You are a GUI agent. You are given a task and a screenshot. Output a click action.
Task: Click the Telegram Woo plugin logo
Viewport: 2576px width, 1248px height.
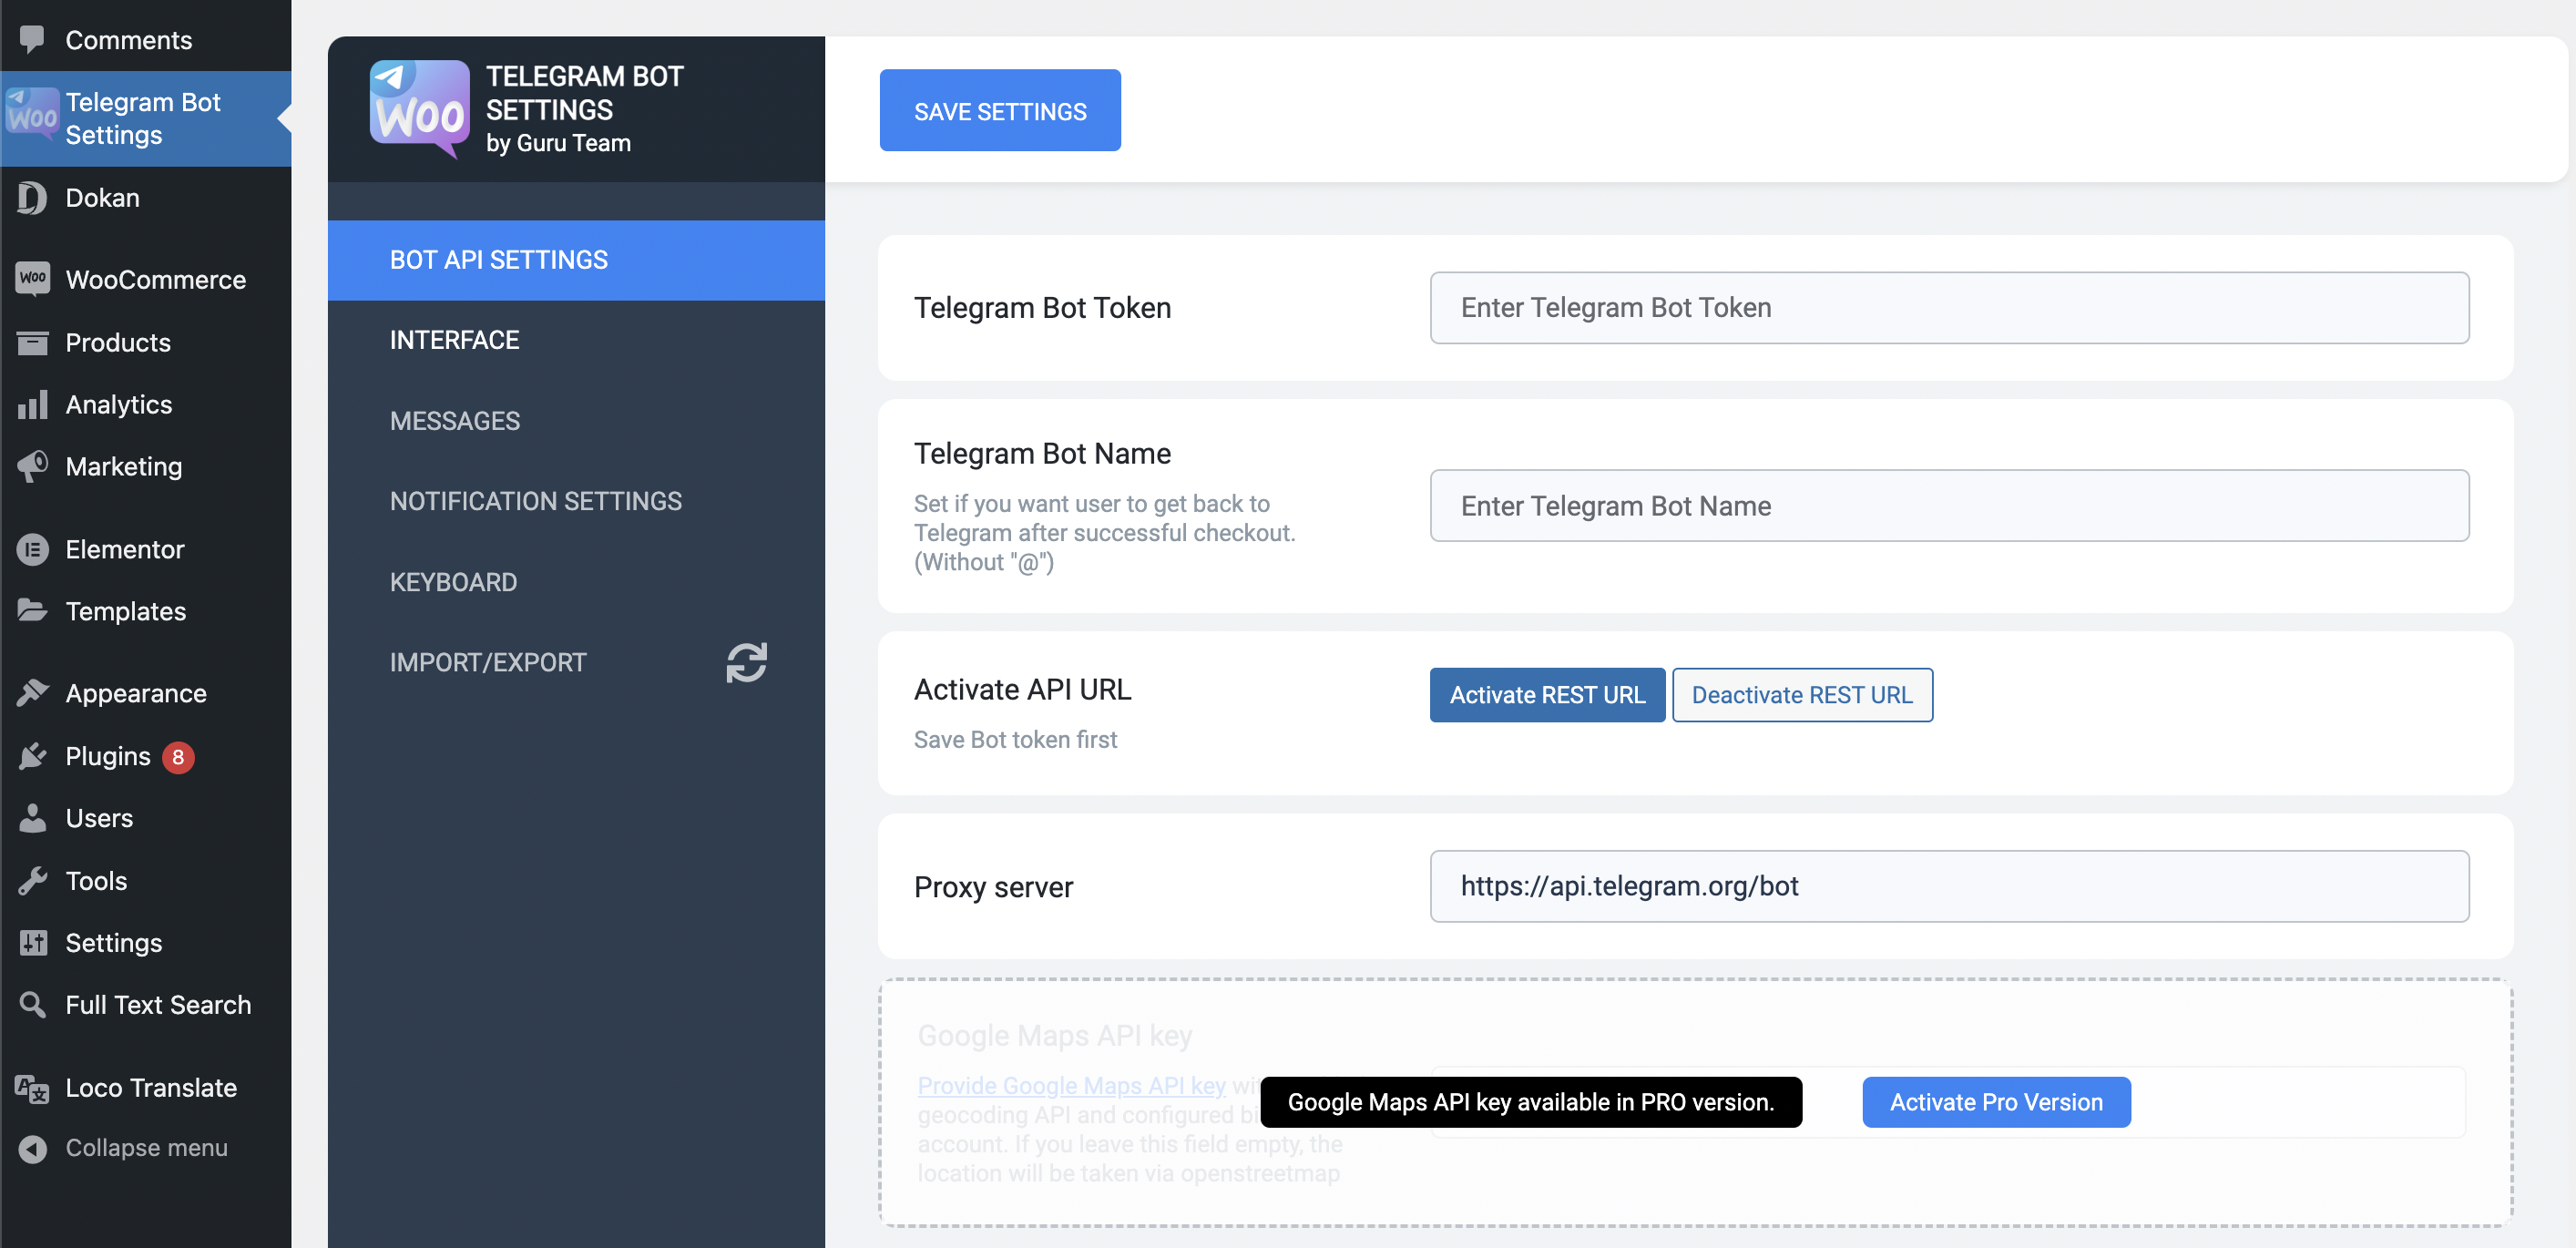click(x=420, y=109)
